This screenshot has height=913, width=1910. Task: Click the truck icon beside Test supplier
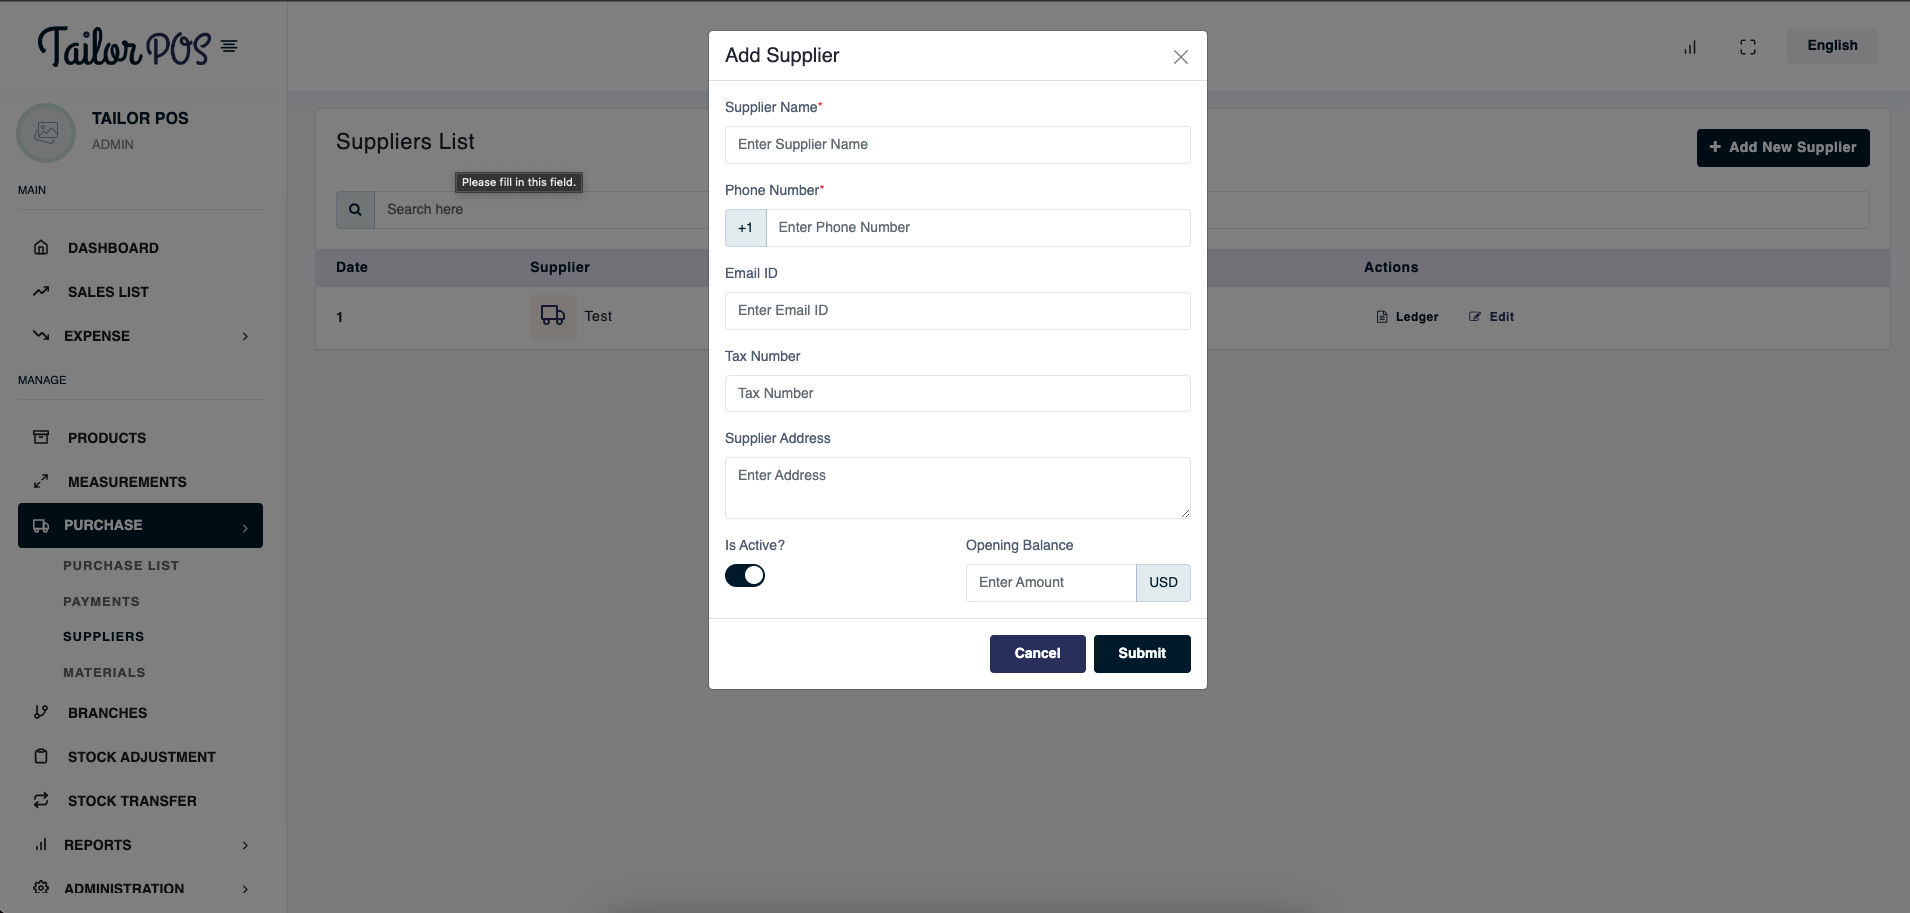coord(553,316)
